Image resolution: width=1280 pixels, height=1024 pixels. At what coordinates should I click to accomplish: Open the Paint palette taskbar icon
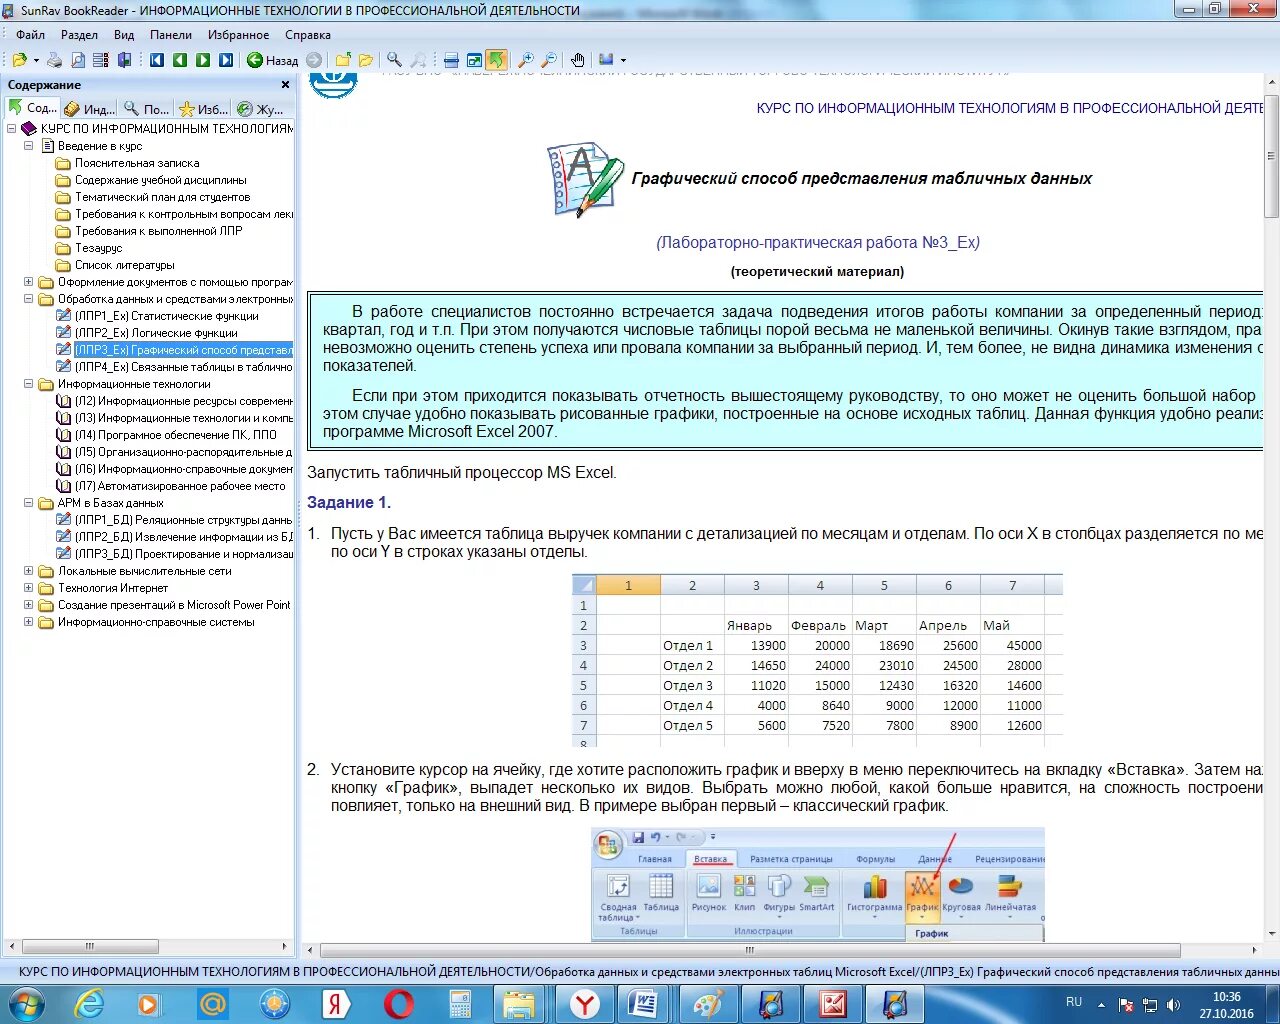[x=708, y=1003]
